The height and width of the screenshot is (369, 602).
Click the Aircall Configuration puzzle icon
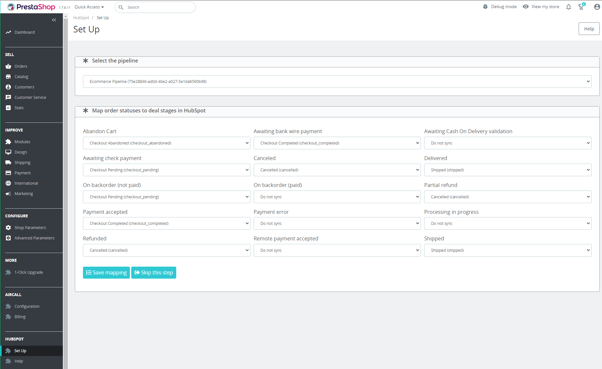tap(8, 306)
